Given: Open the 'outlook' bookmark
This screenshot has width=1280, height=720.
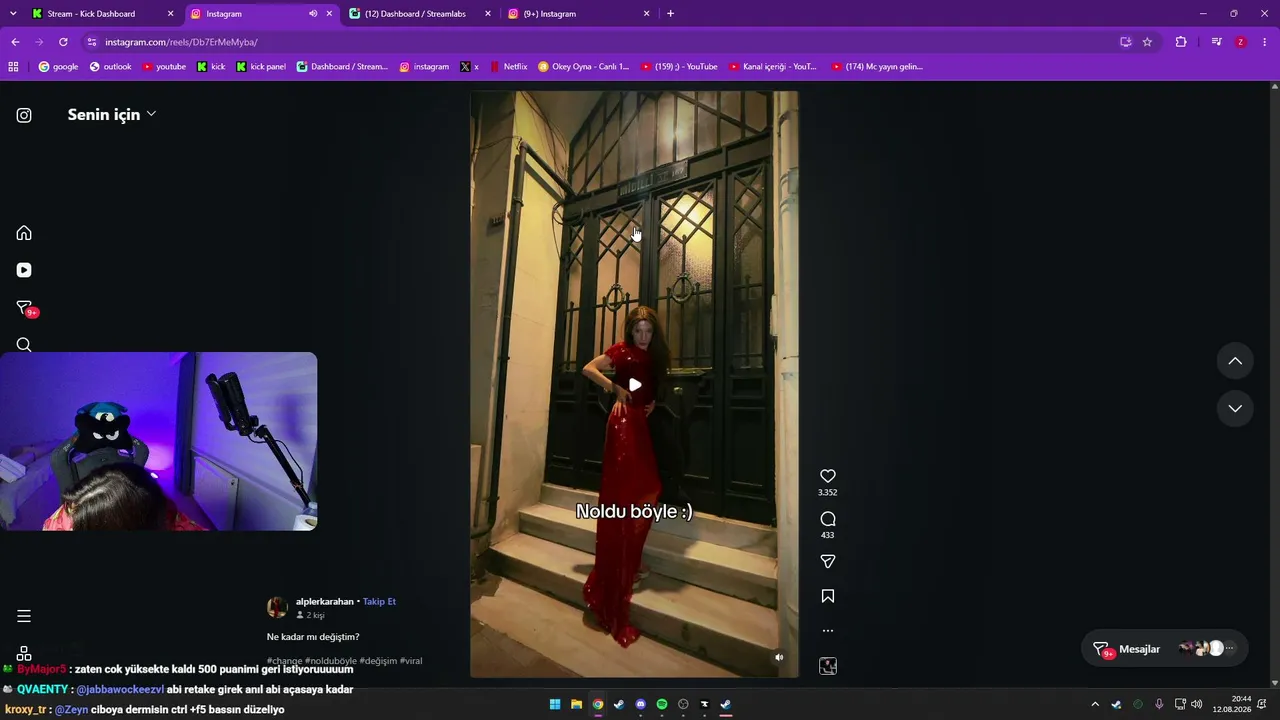Looking at the screenshot, I should [x=110, y=67].
